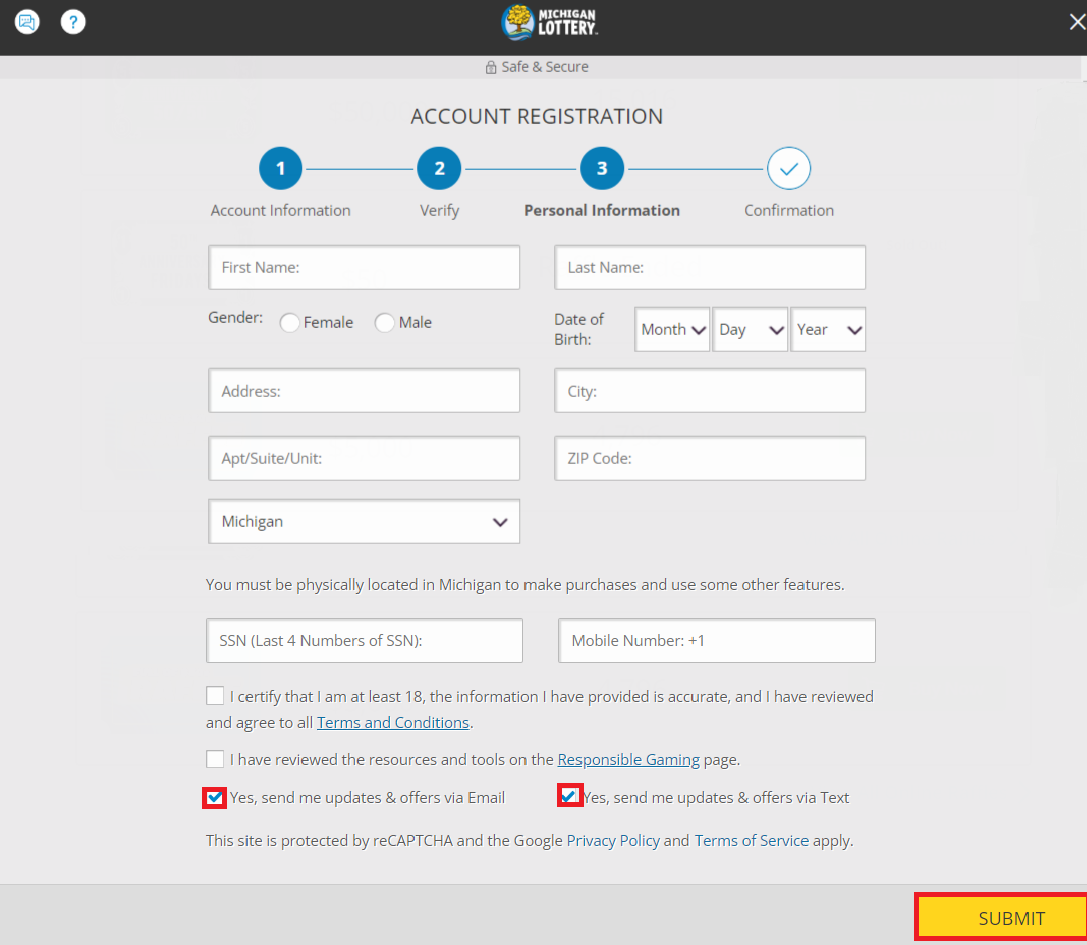Viewport: 1087px width, 945px height.
Task: Open the Responsible Gaming page link
Action: [628, 759]
